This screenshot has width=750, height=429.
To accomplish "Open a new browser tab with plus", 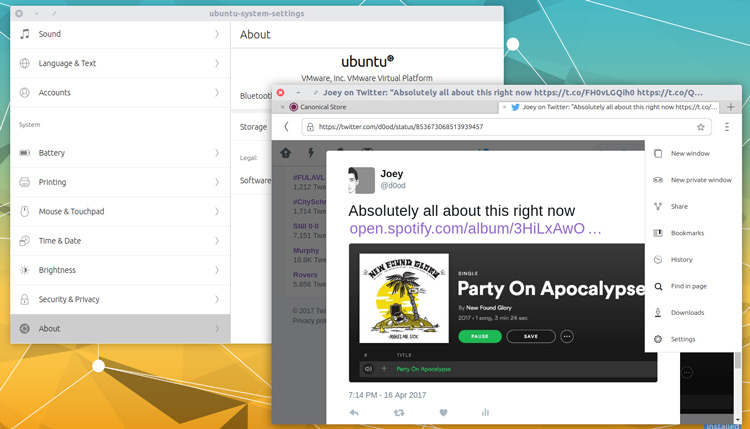I will point(730,107).
